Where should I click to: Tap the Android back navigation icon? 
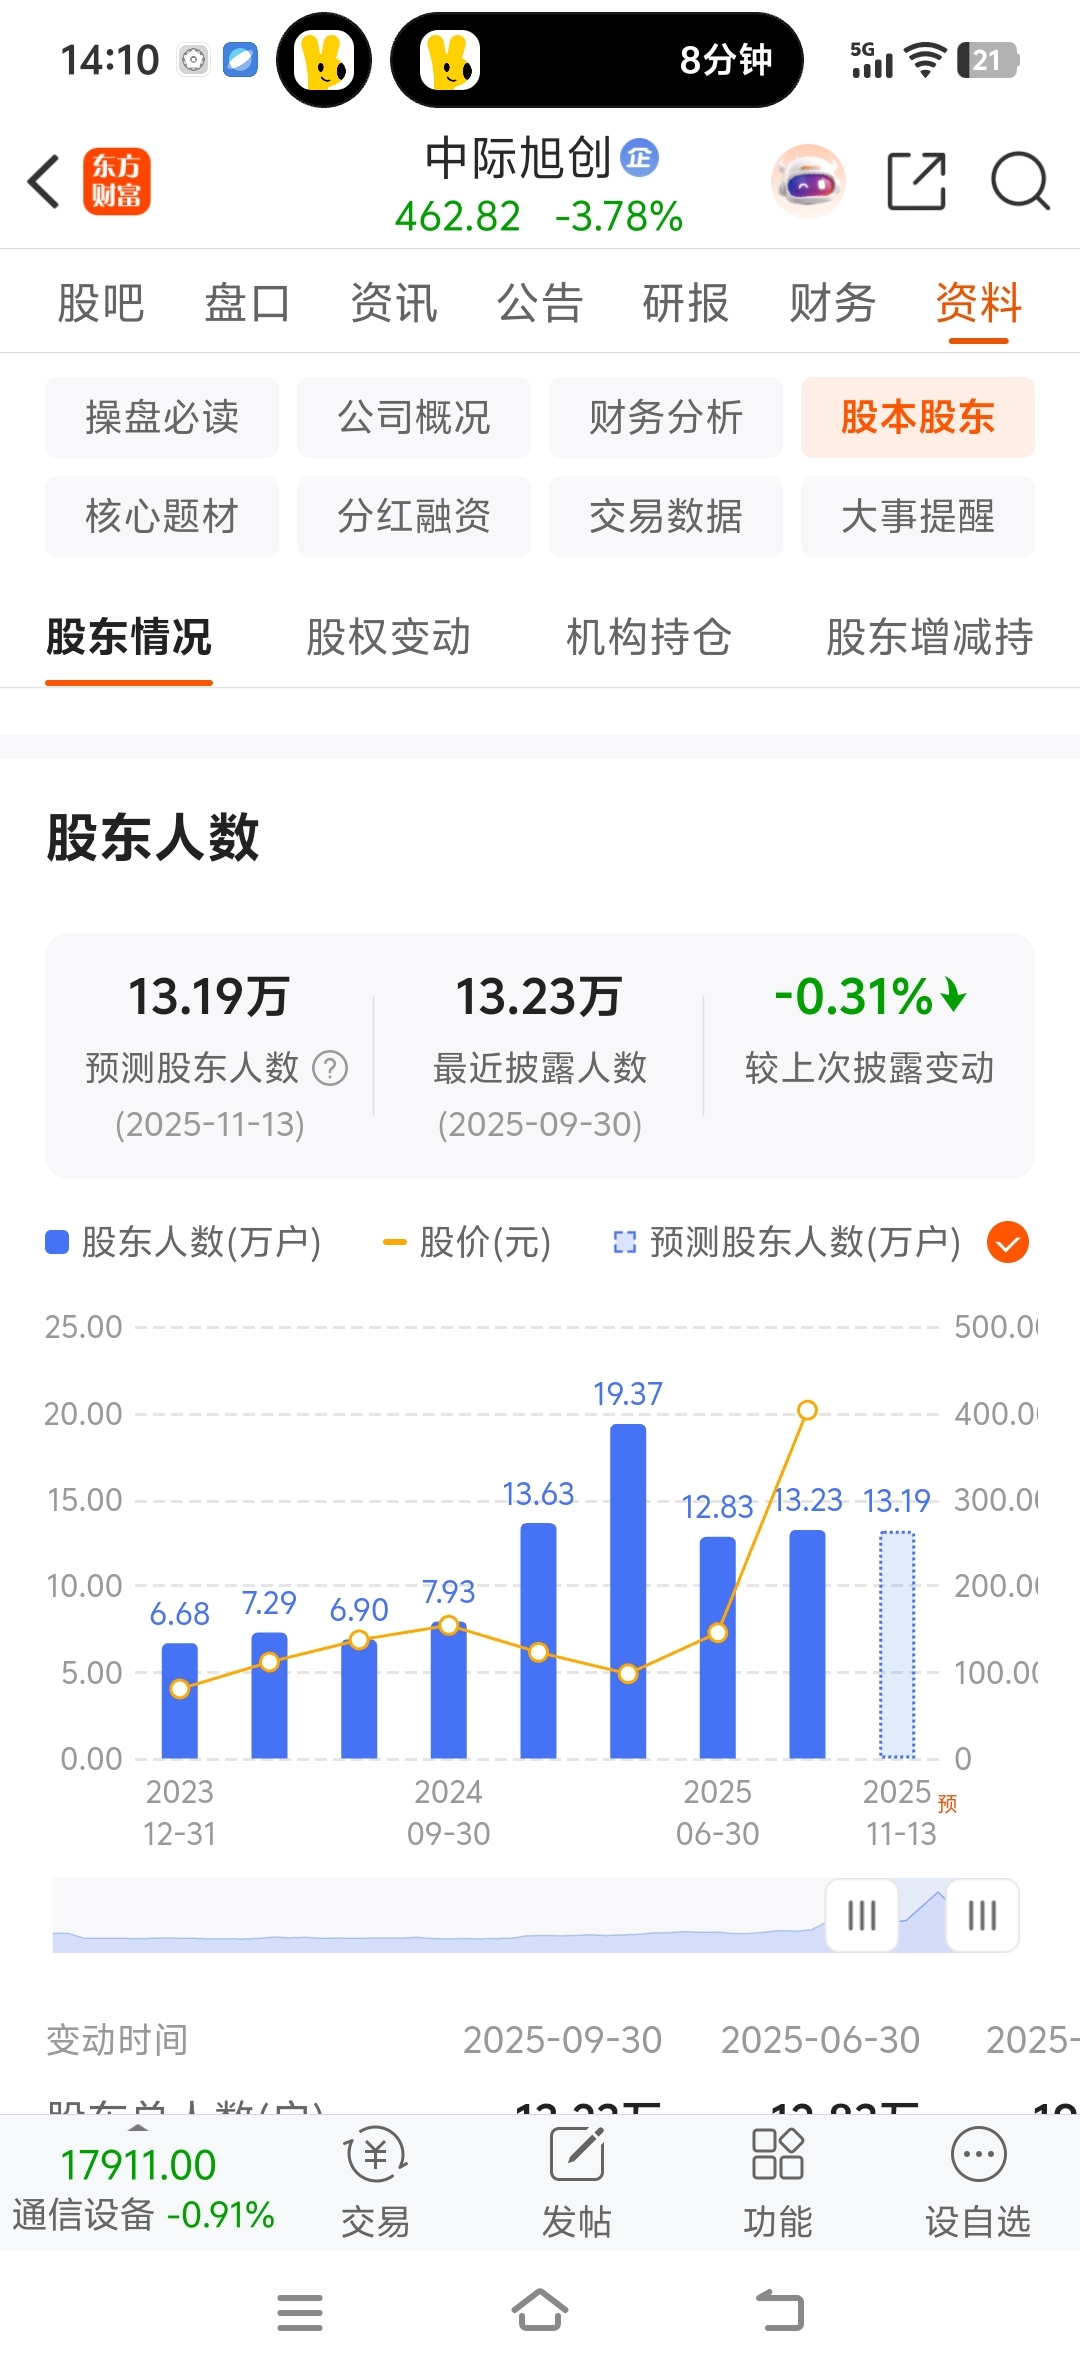(x=780, y=2310)
